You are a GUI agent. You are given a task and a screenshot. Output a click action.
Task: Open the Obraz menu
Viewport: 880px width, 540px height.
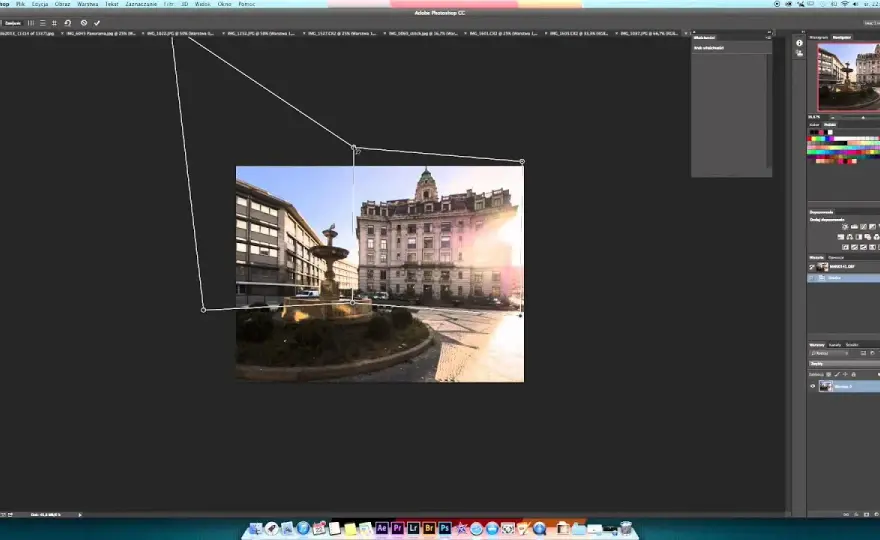coord(62,4)
